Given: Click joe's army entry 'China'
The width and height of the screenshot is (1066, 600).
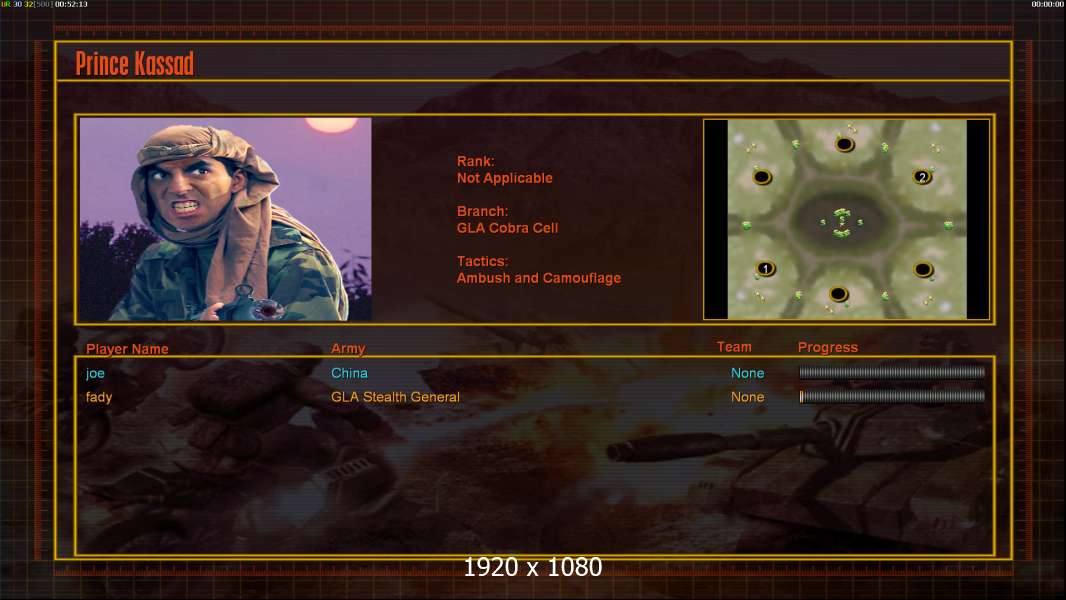Looking at the screenshot, I should 349,373.
